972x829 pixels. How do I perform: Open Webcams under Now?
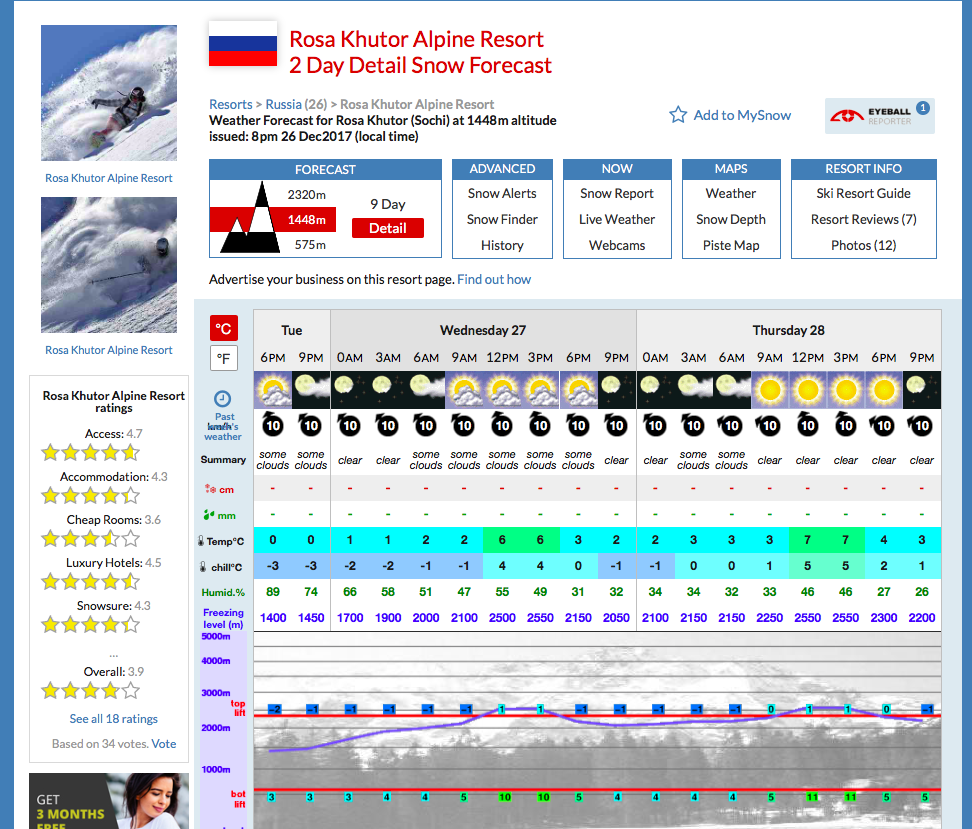pyautogui.click(x=617, y=246)
